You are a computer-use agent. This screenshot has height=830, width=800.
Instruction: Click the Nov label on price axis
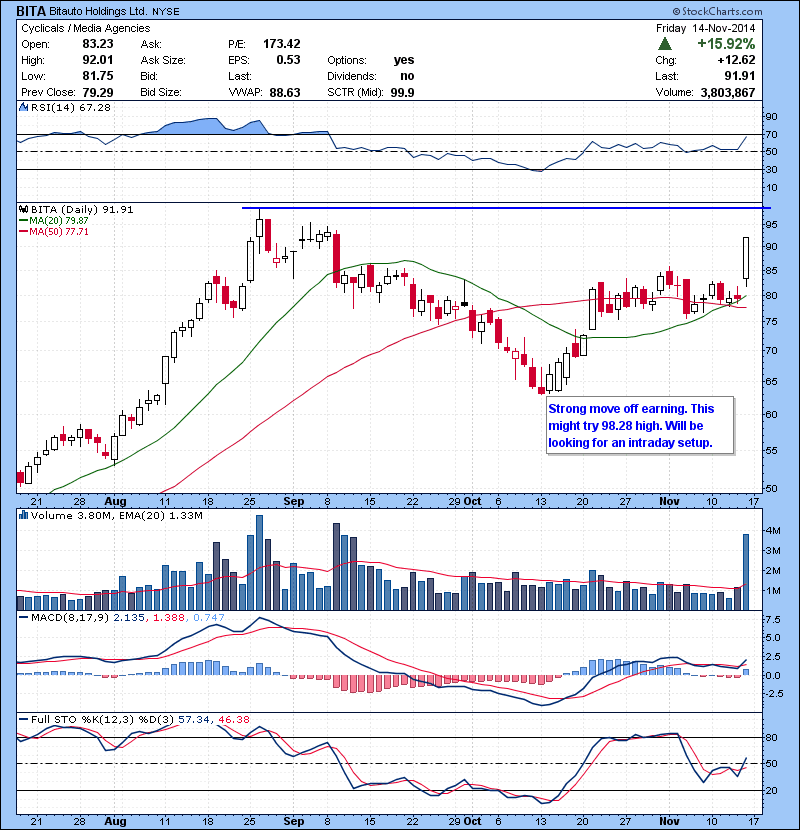(669, 501)
